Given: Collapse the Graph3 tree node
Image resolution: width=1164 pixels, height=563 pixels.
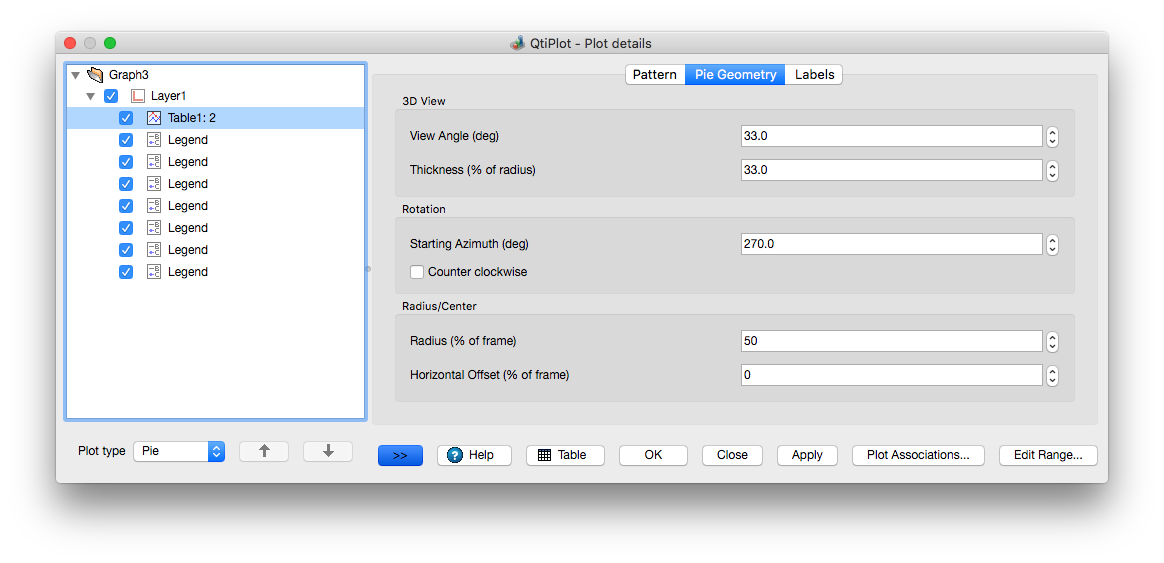Looking at the screenshot, I should point(75,75).
